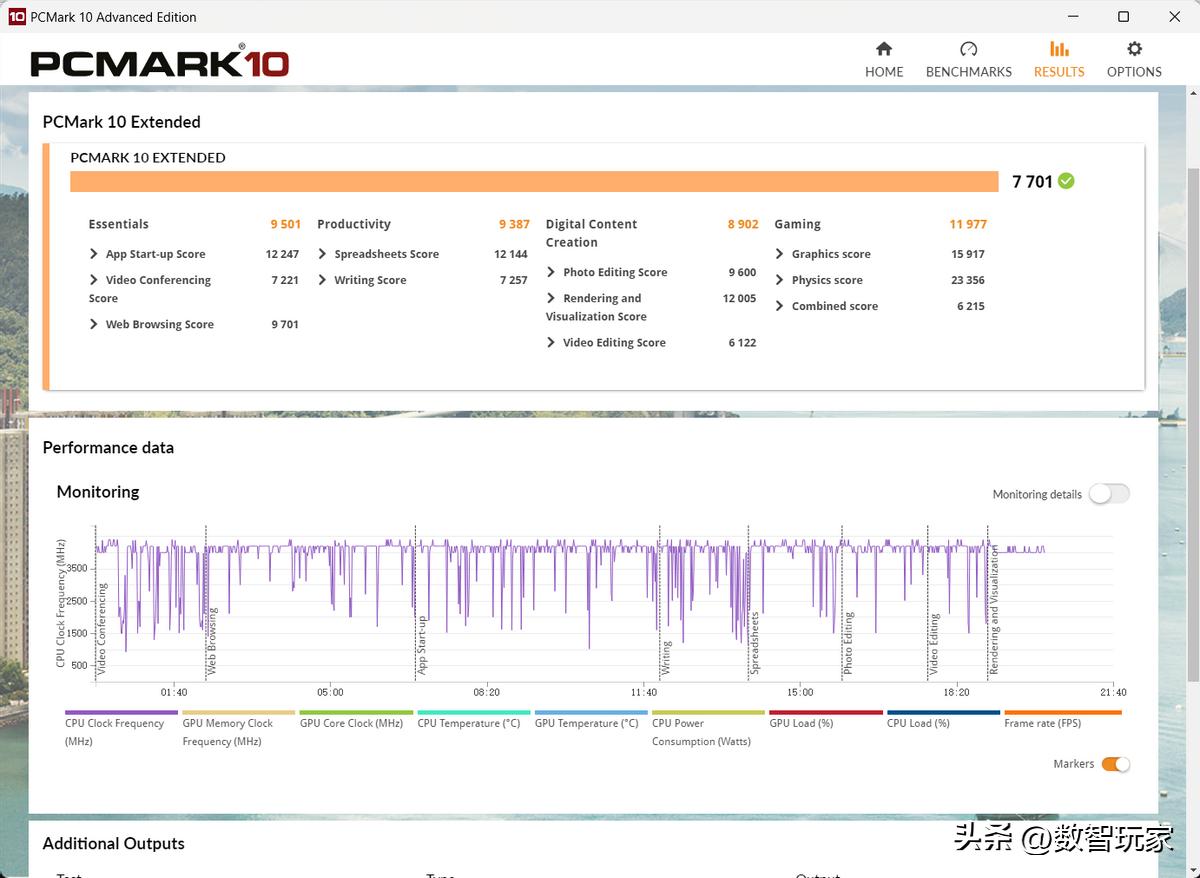Expand App Start-up Score
Viewport: 1200px width, 878px height.
click(x=94, y=254)
